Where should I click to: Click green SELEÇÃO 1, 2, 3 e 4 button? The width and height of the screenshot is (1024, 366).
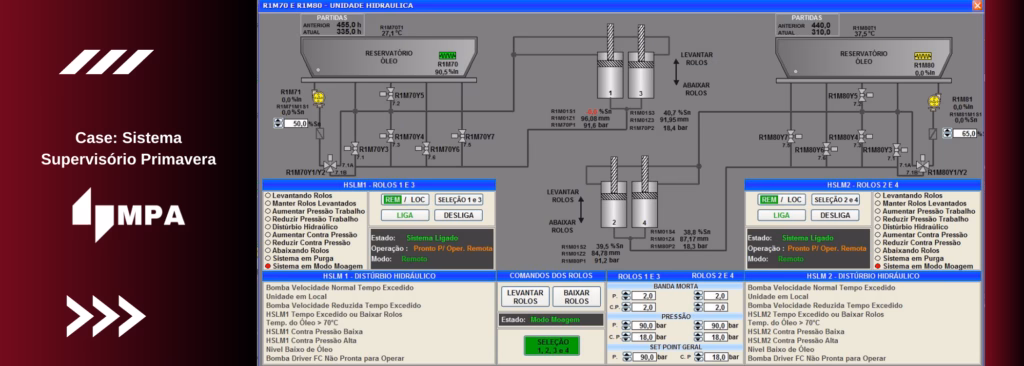click(x=551, y=346)
